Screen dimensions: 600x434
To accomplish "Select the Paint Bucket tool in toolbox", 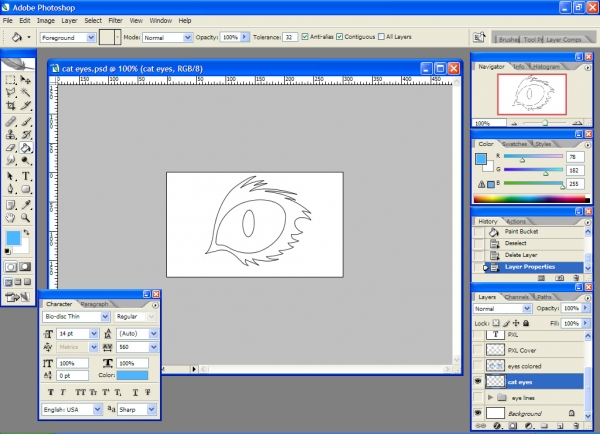I will 25,147.
